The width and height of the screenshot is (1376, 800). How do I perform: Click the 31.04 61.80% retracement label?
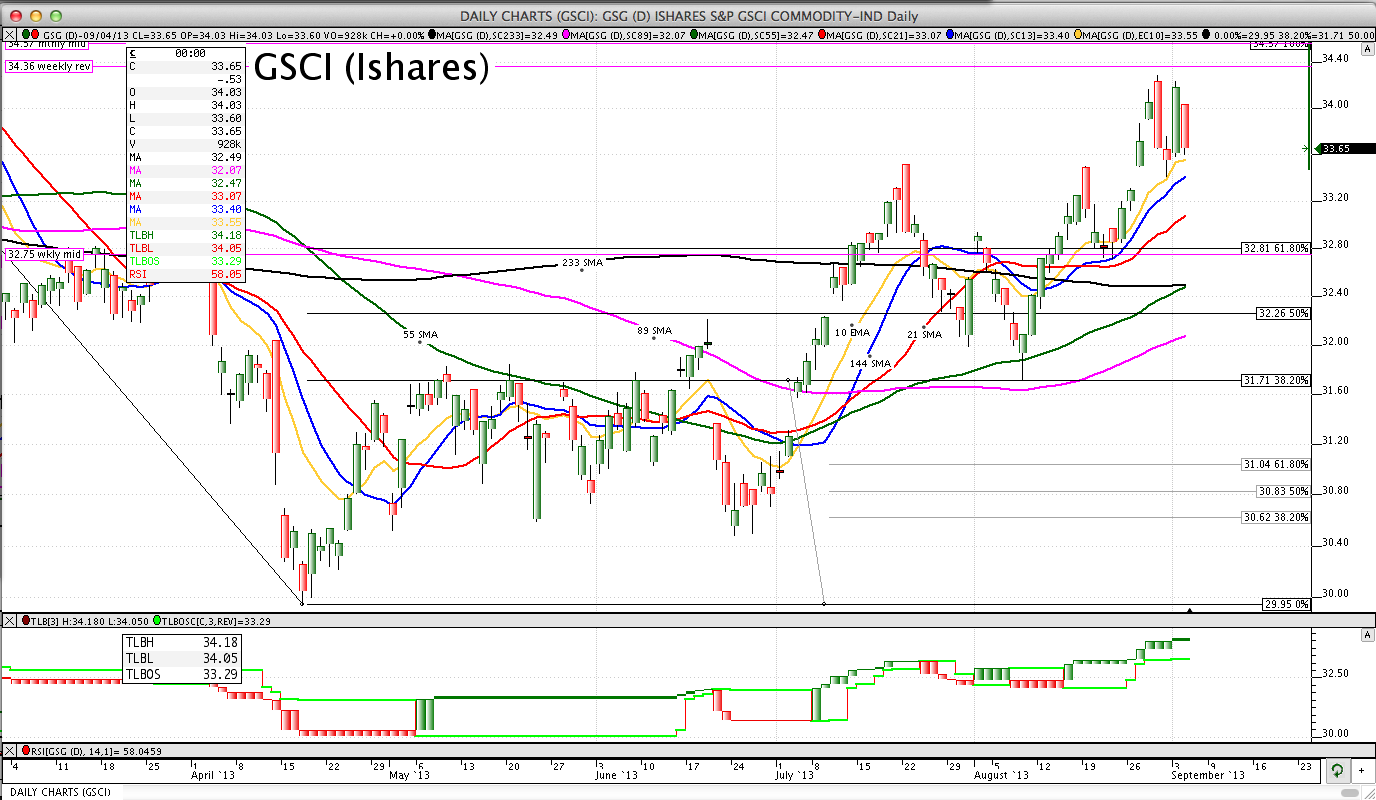tap(1276, 464)
